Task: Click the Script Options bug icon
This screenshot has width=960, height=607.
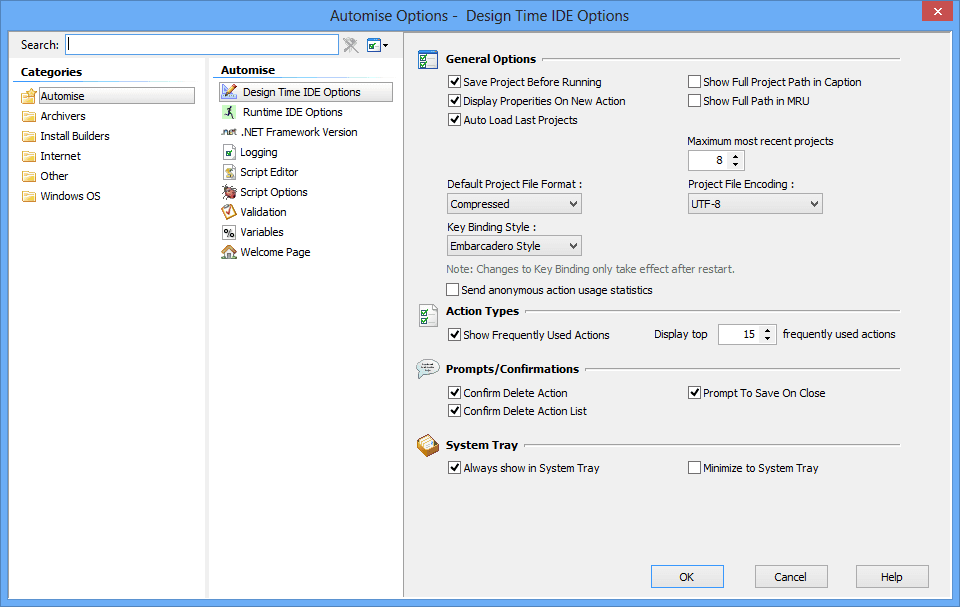Action: 229,192
